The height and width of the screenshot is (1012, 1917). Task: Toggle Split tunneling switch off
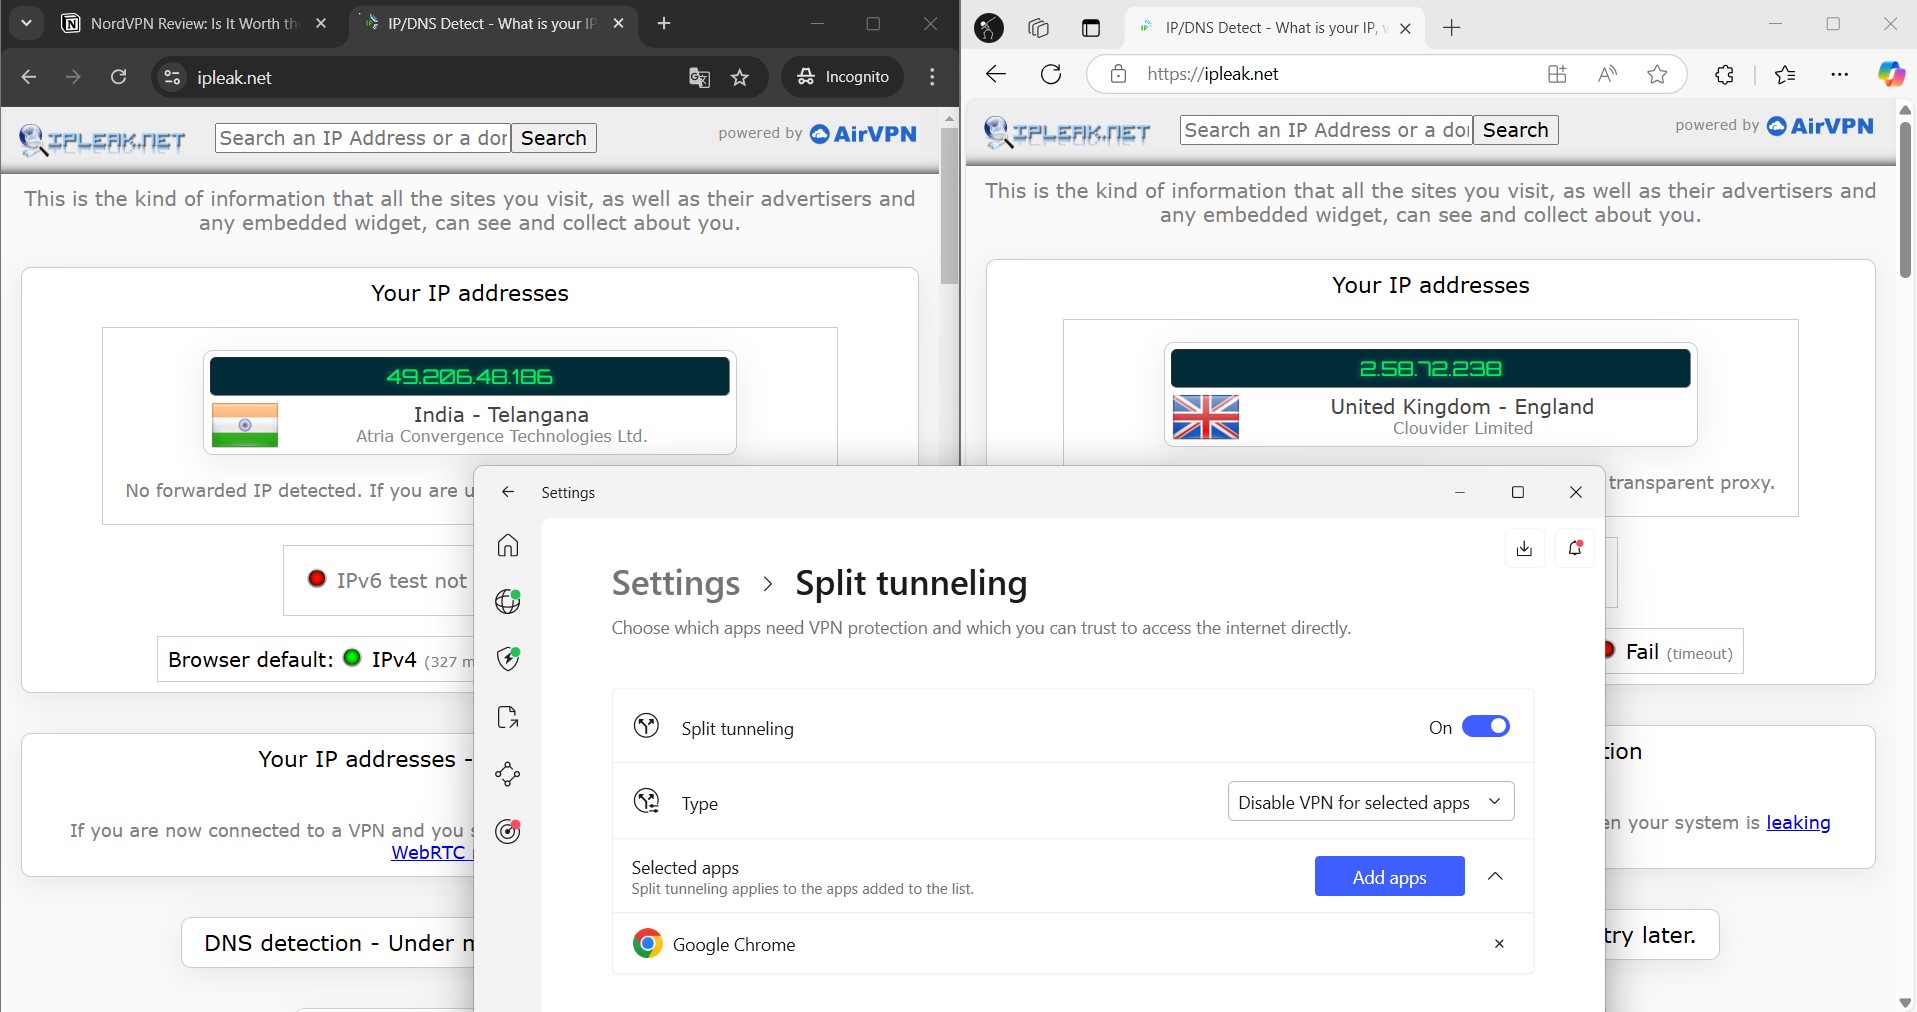tap(1486, 727)
